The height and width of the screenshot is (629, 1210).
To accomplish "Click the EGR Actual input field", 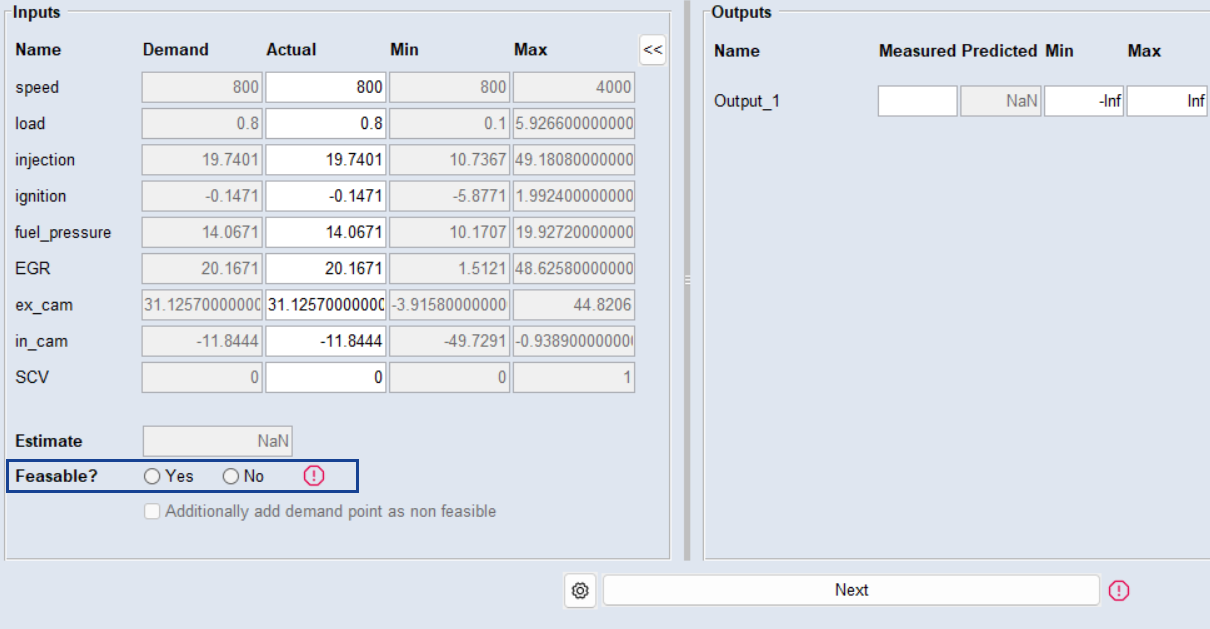I will click(x=326, y=268).
